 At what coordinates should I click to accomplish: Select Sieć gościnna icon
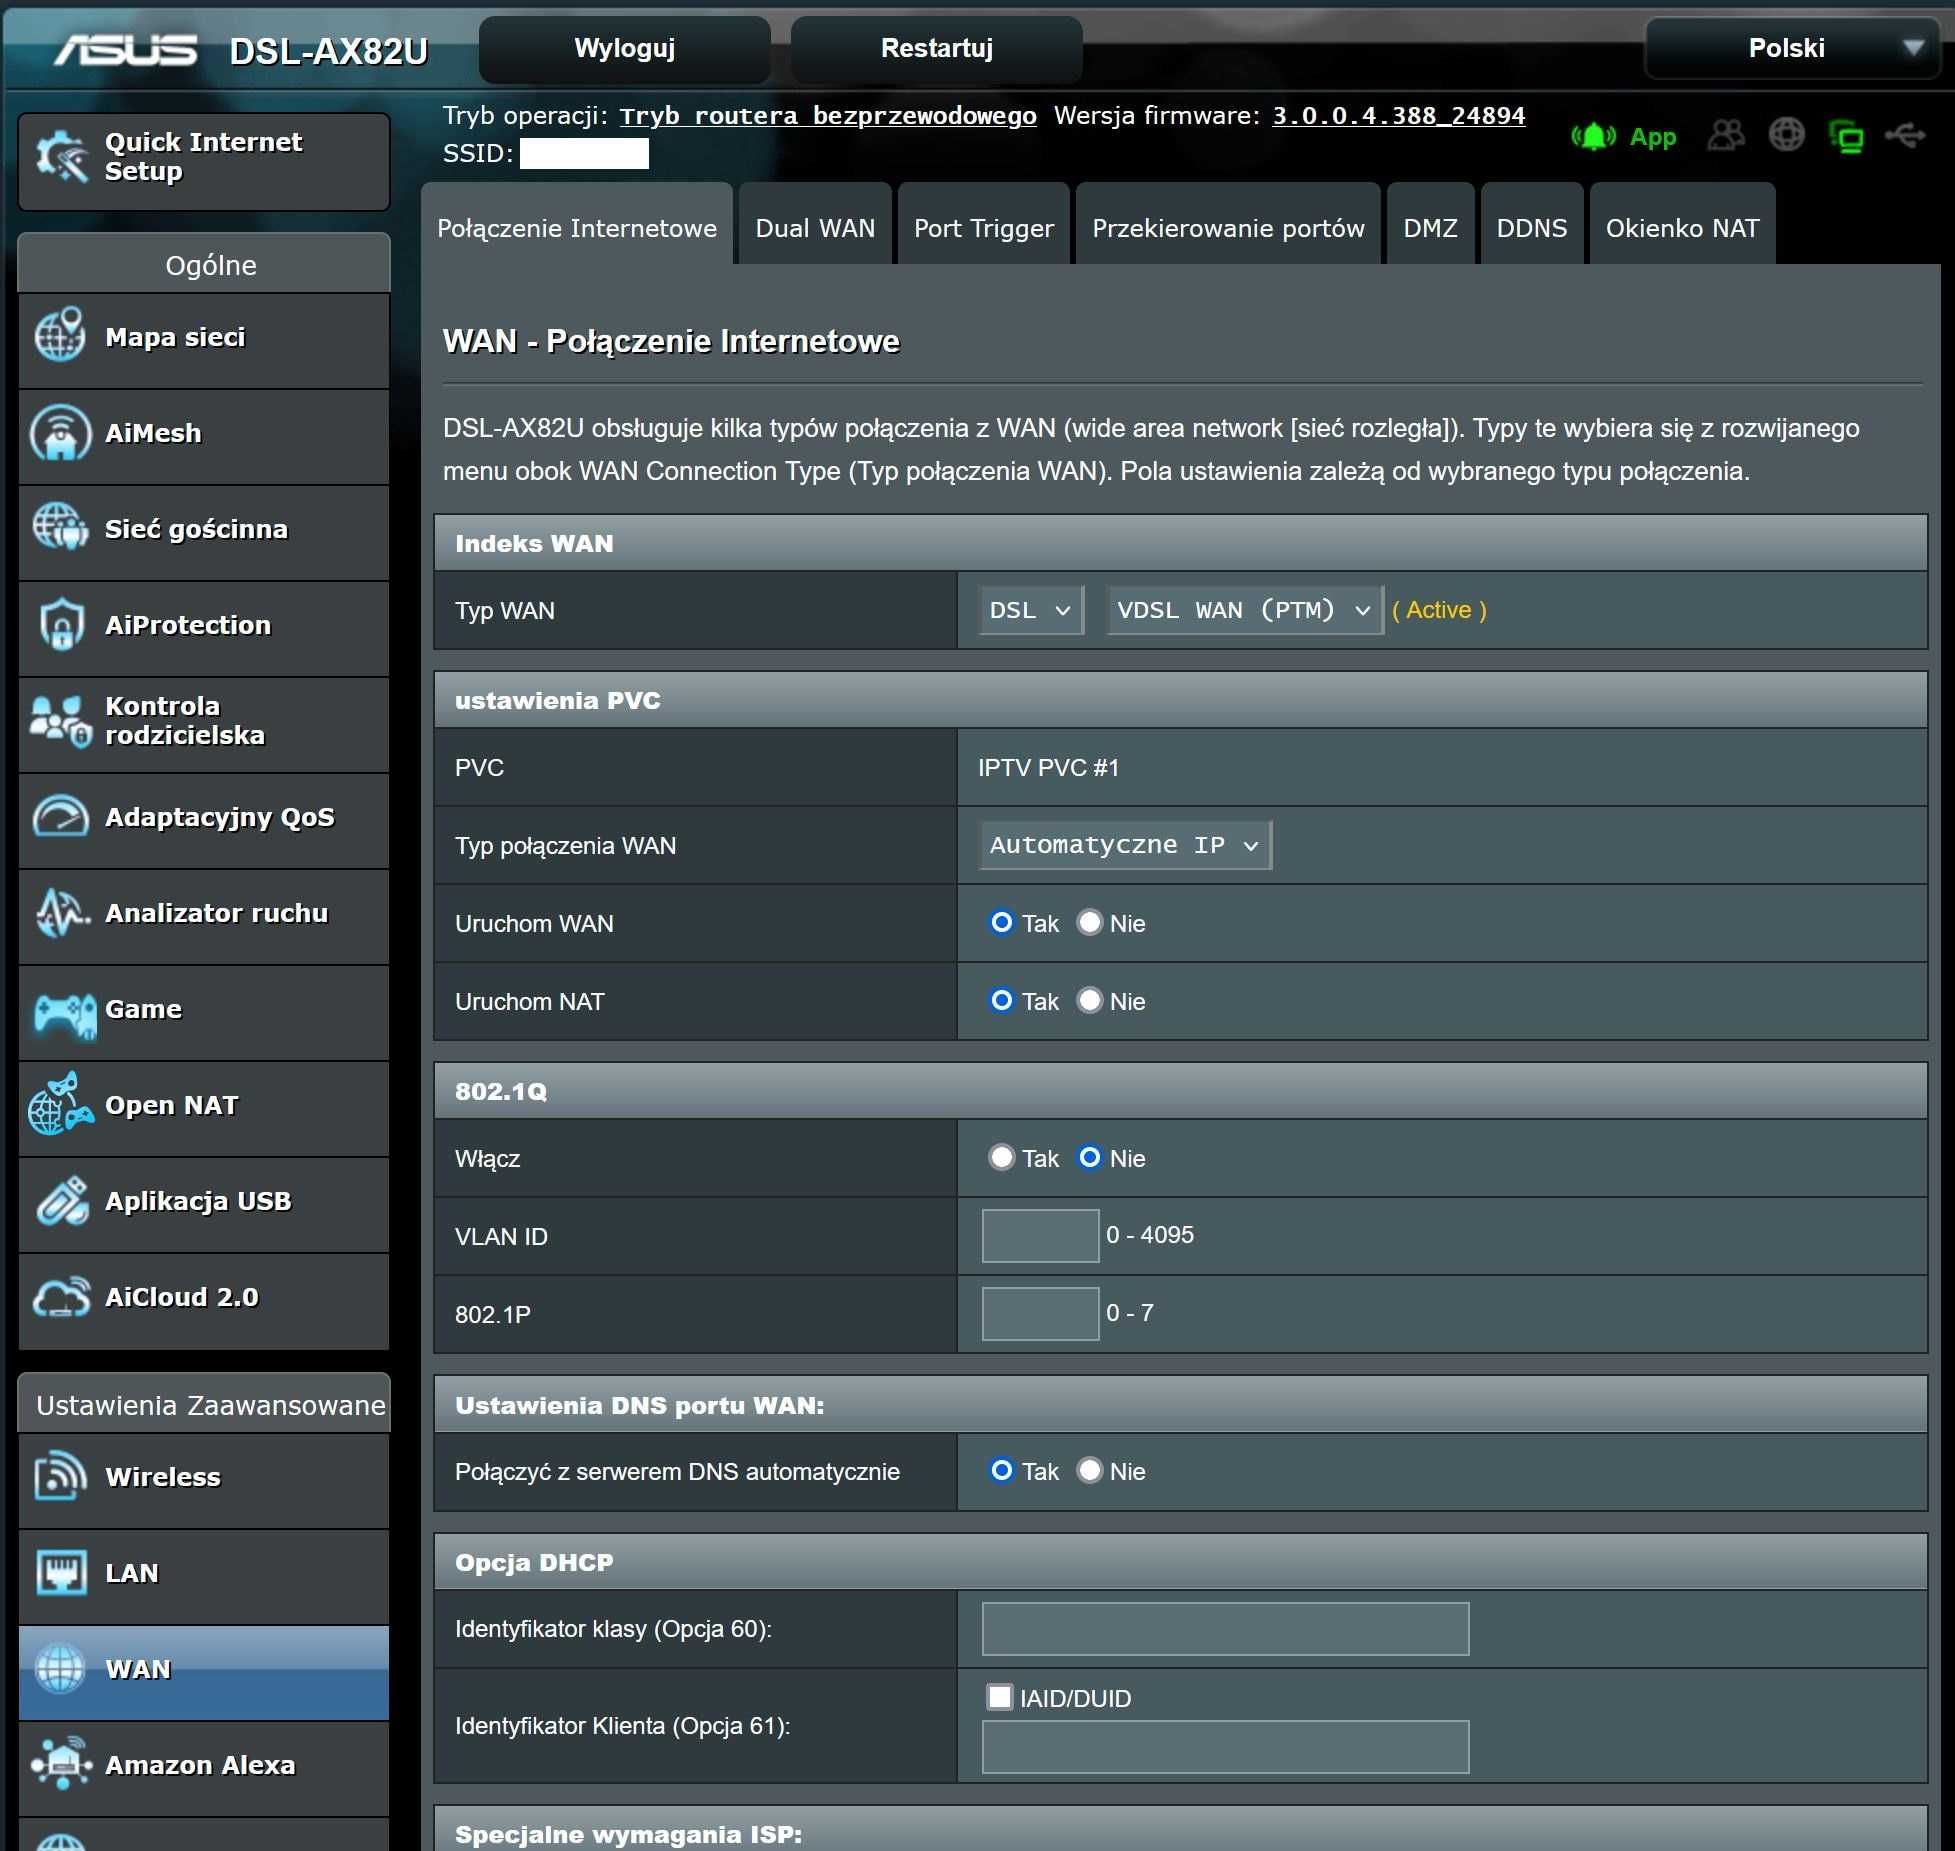point(60,528)
